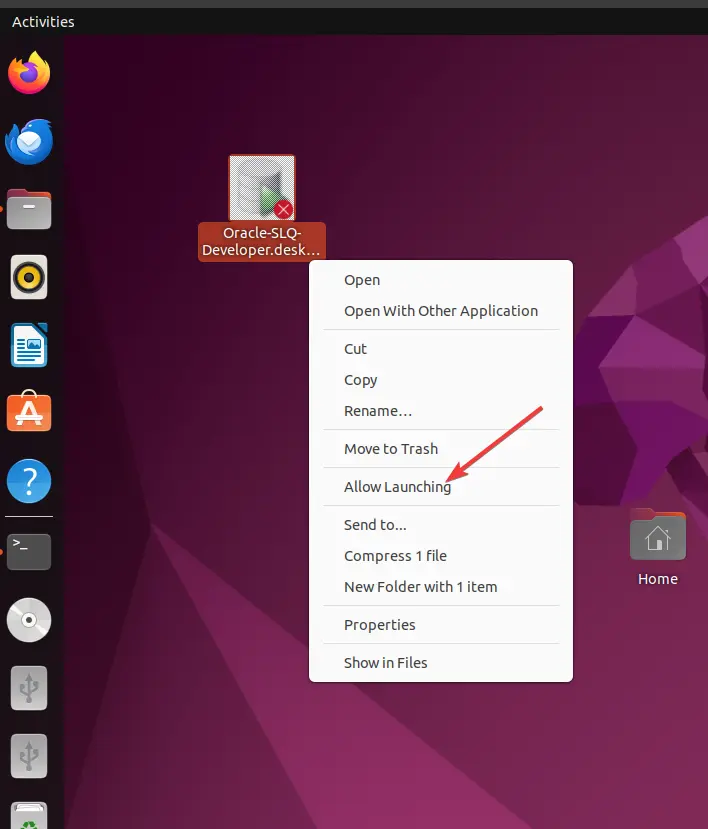Click the Home label under the folder
This screenshot has width=708, height=829.
coord(658,579)
